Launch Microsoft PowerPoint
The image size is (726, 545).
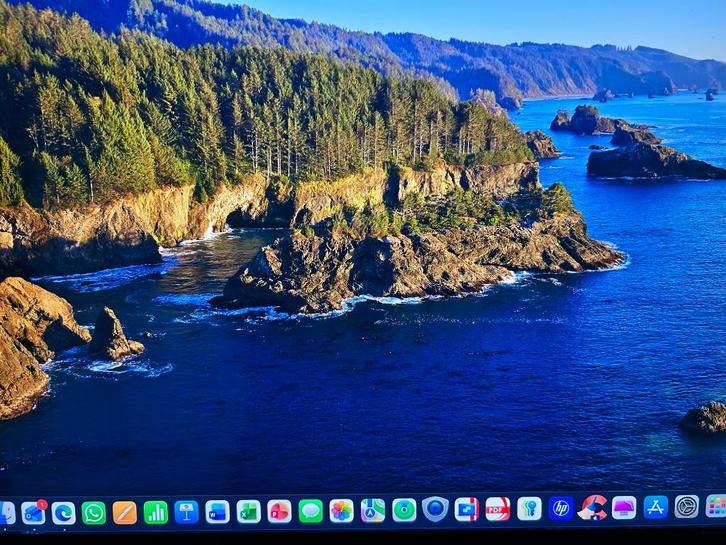pos(279,511)
